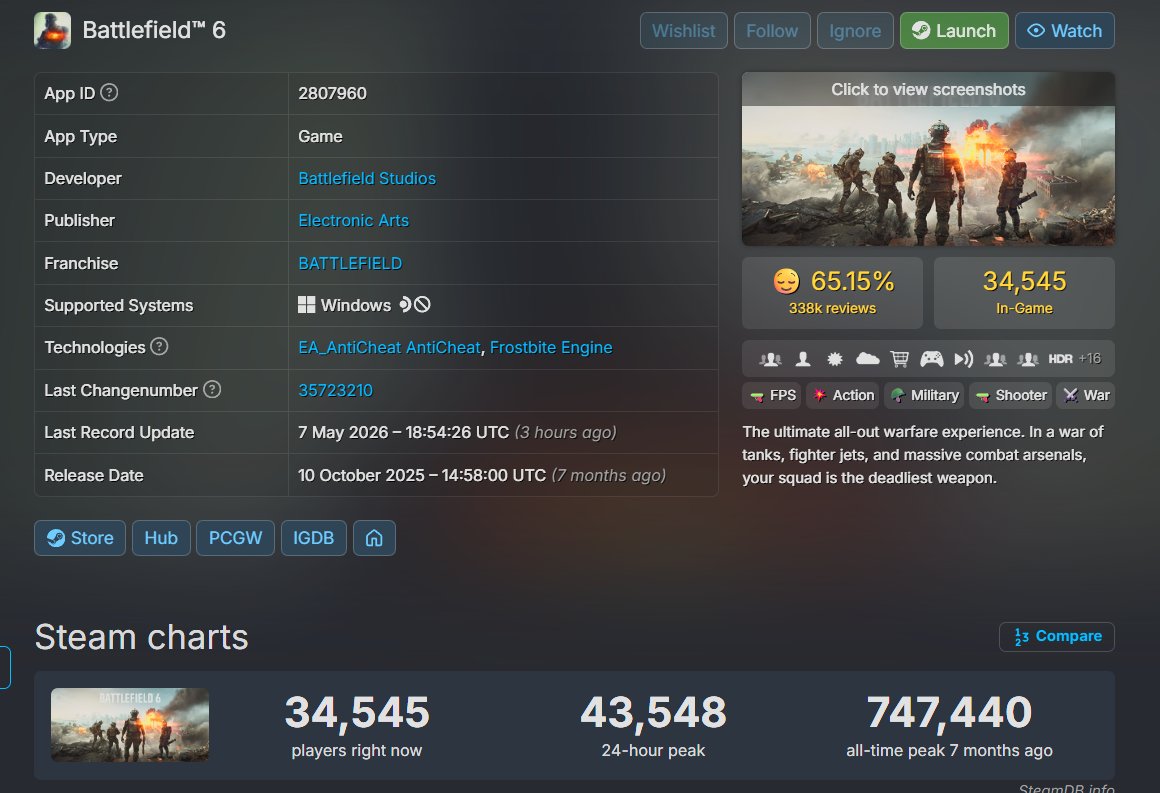Click the '65.15%' review score
The height and width of the screenshot is (793, 1160).
pos(852,281)
